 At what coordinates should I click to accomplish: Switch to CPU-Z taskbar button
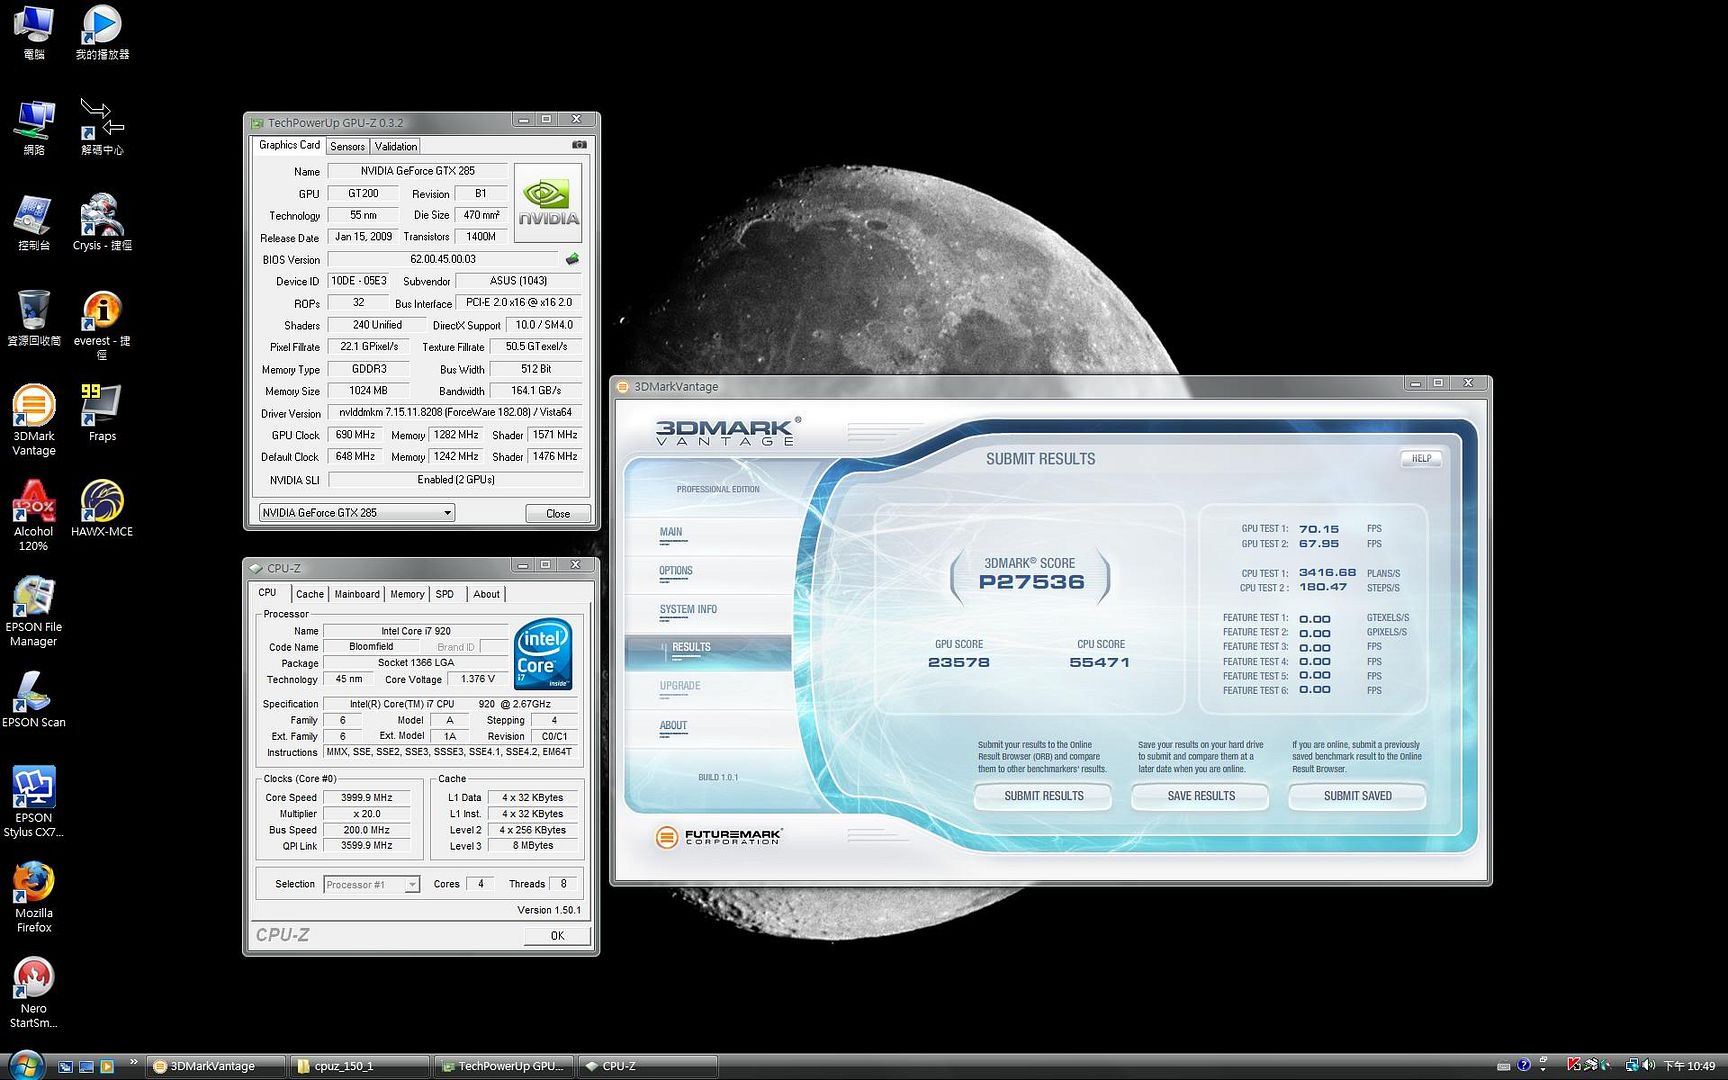(x=648, y=1066)
